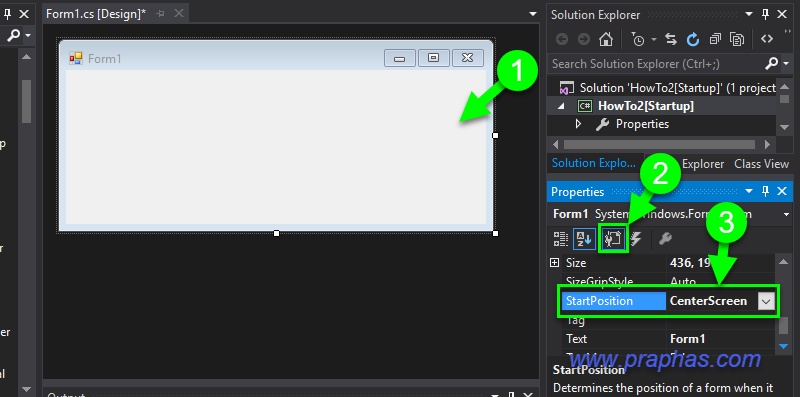The width and height of the screenshot is (800, 397).
Task: Click the Home icon in Solution Explorer
Action: point(605,39)
